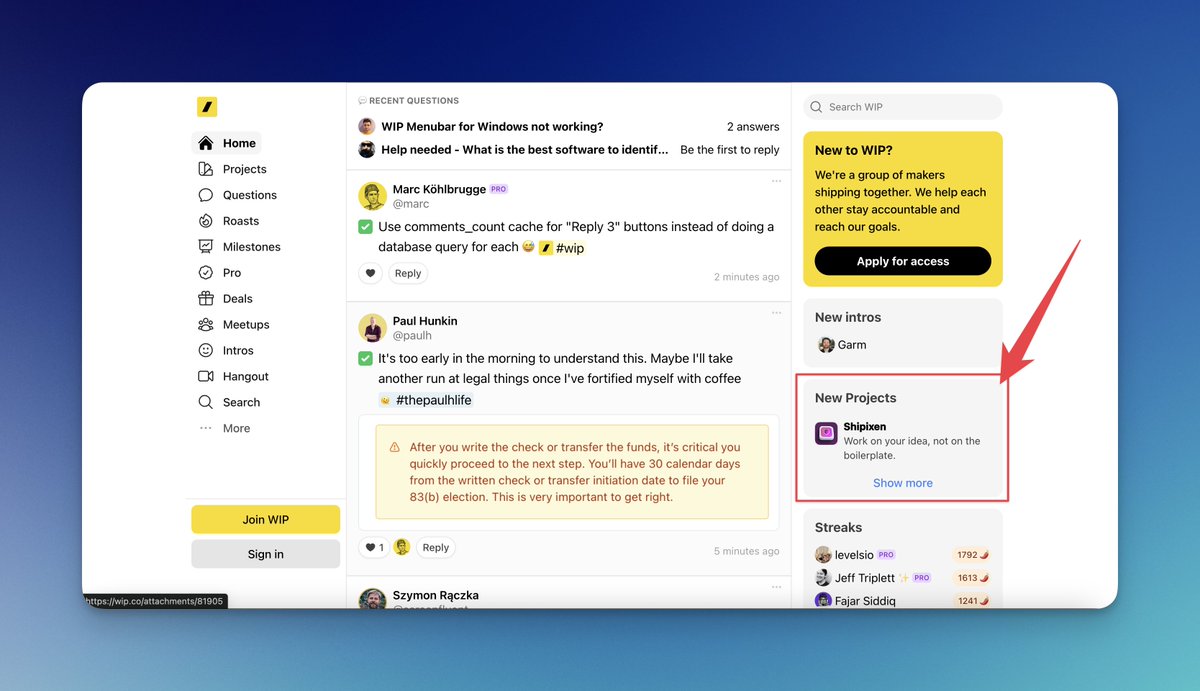Click the Paul Hunkin name link
This screenshot has height=691, width=1200.
[425, 321]
